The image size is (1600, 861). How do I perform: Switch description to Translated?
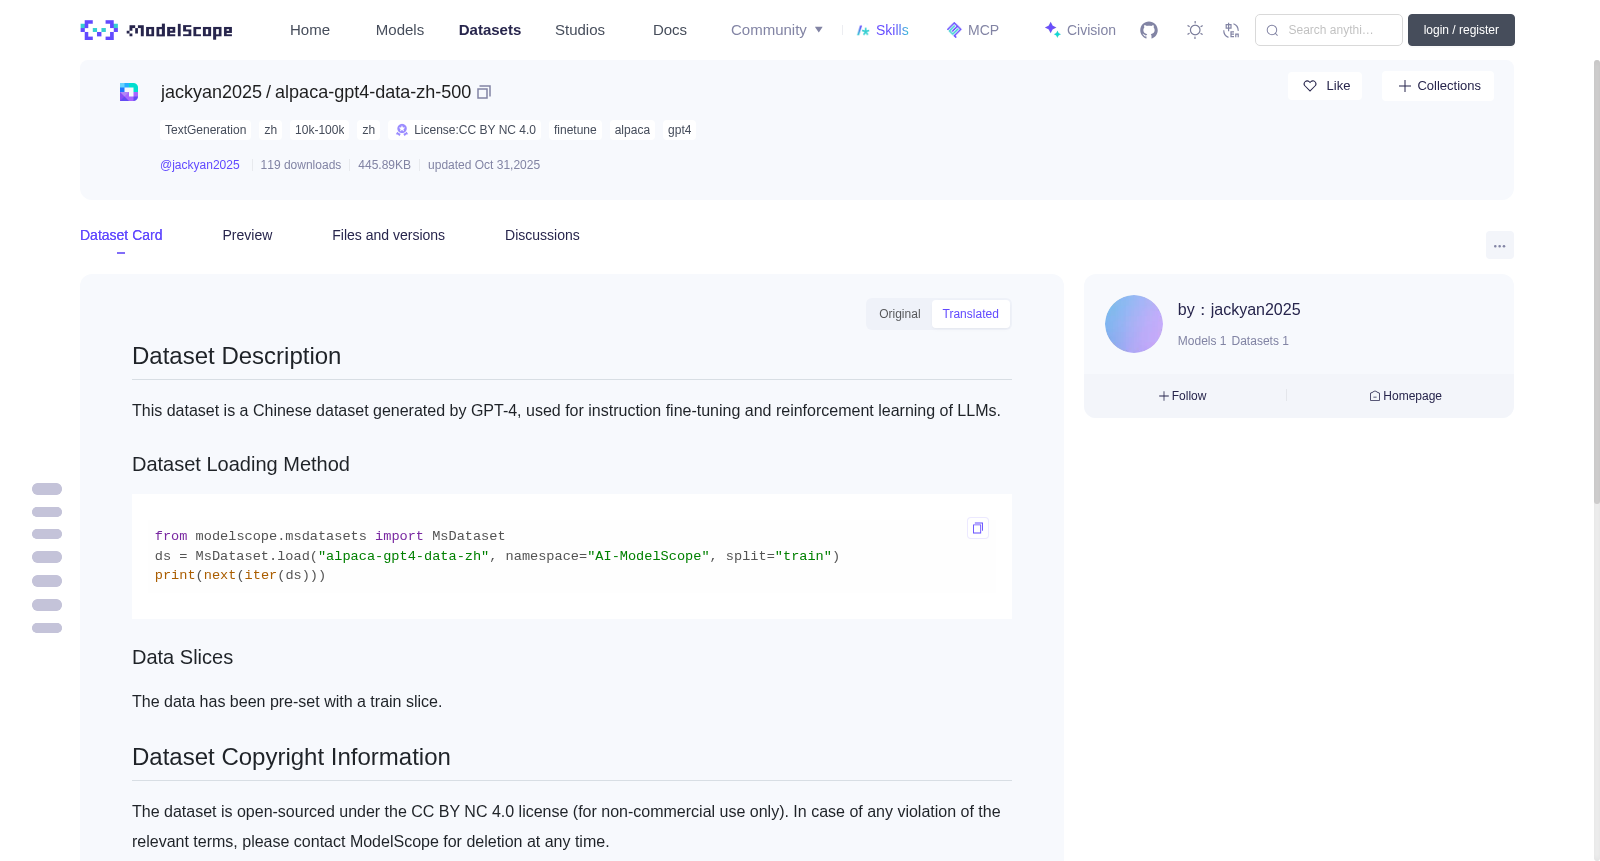pyautogui.click(x=971, y=314)
